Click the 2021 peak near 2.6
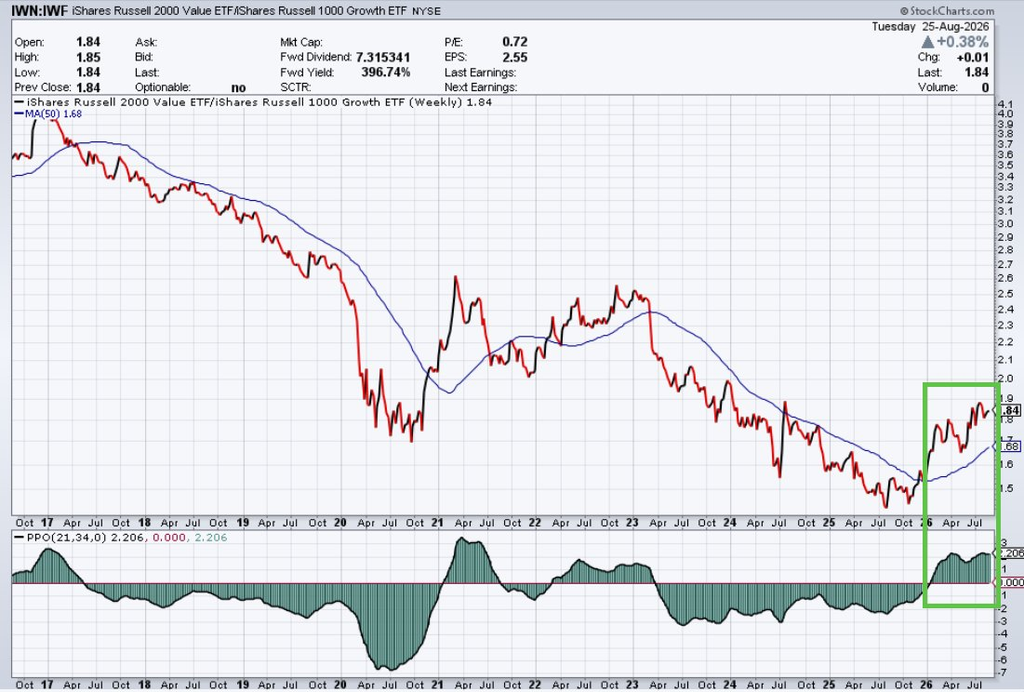Viewport: 1024px width, 692px height. tap(455, 278)
